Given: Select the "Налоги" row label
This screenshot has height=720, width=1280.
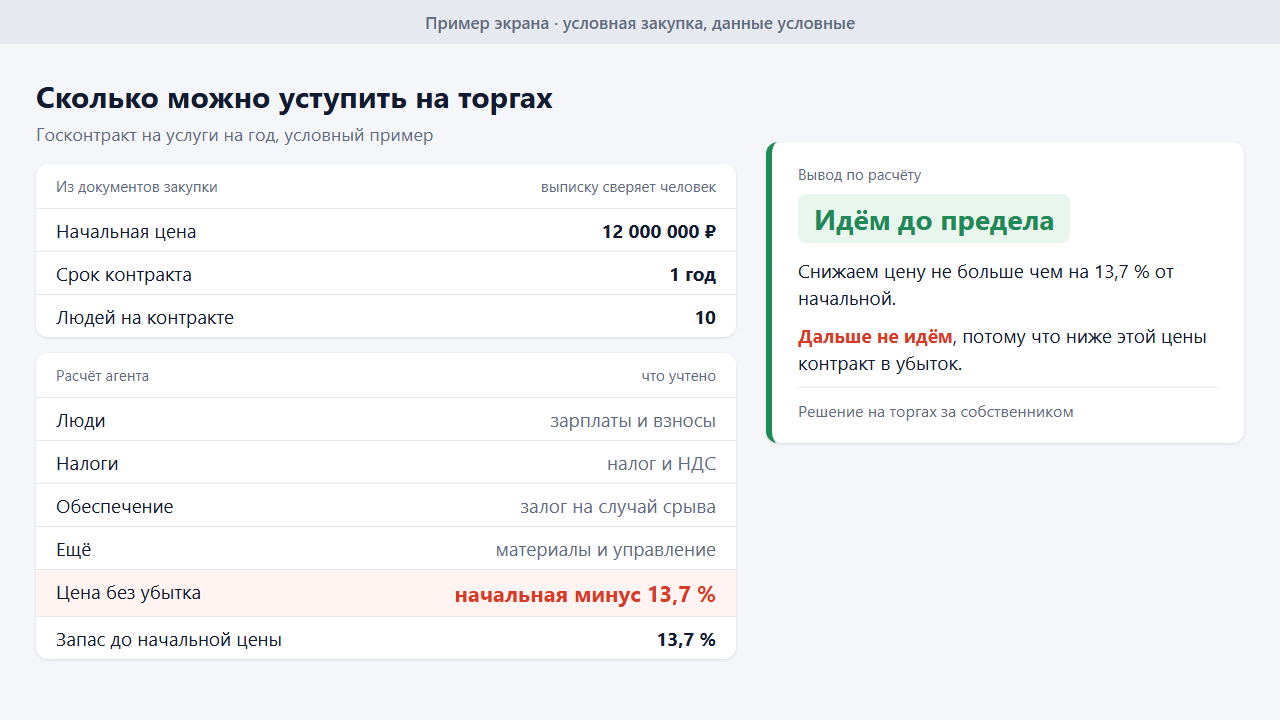Looking at the screenshot, I should point(87,464).
